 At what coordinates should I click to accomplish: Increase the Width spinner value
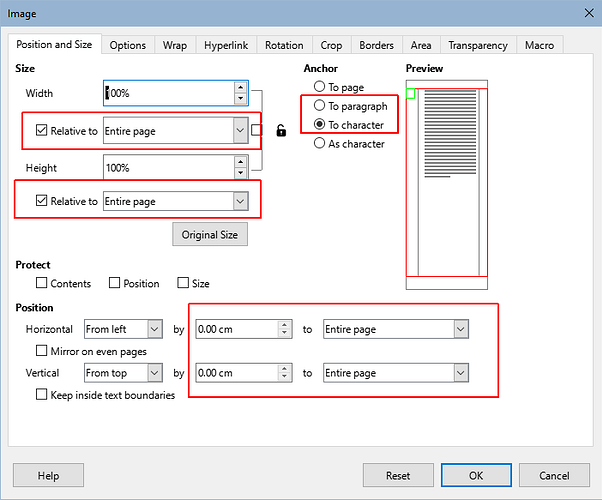[x=241, y=88]
